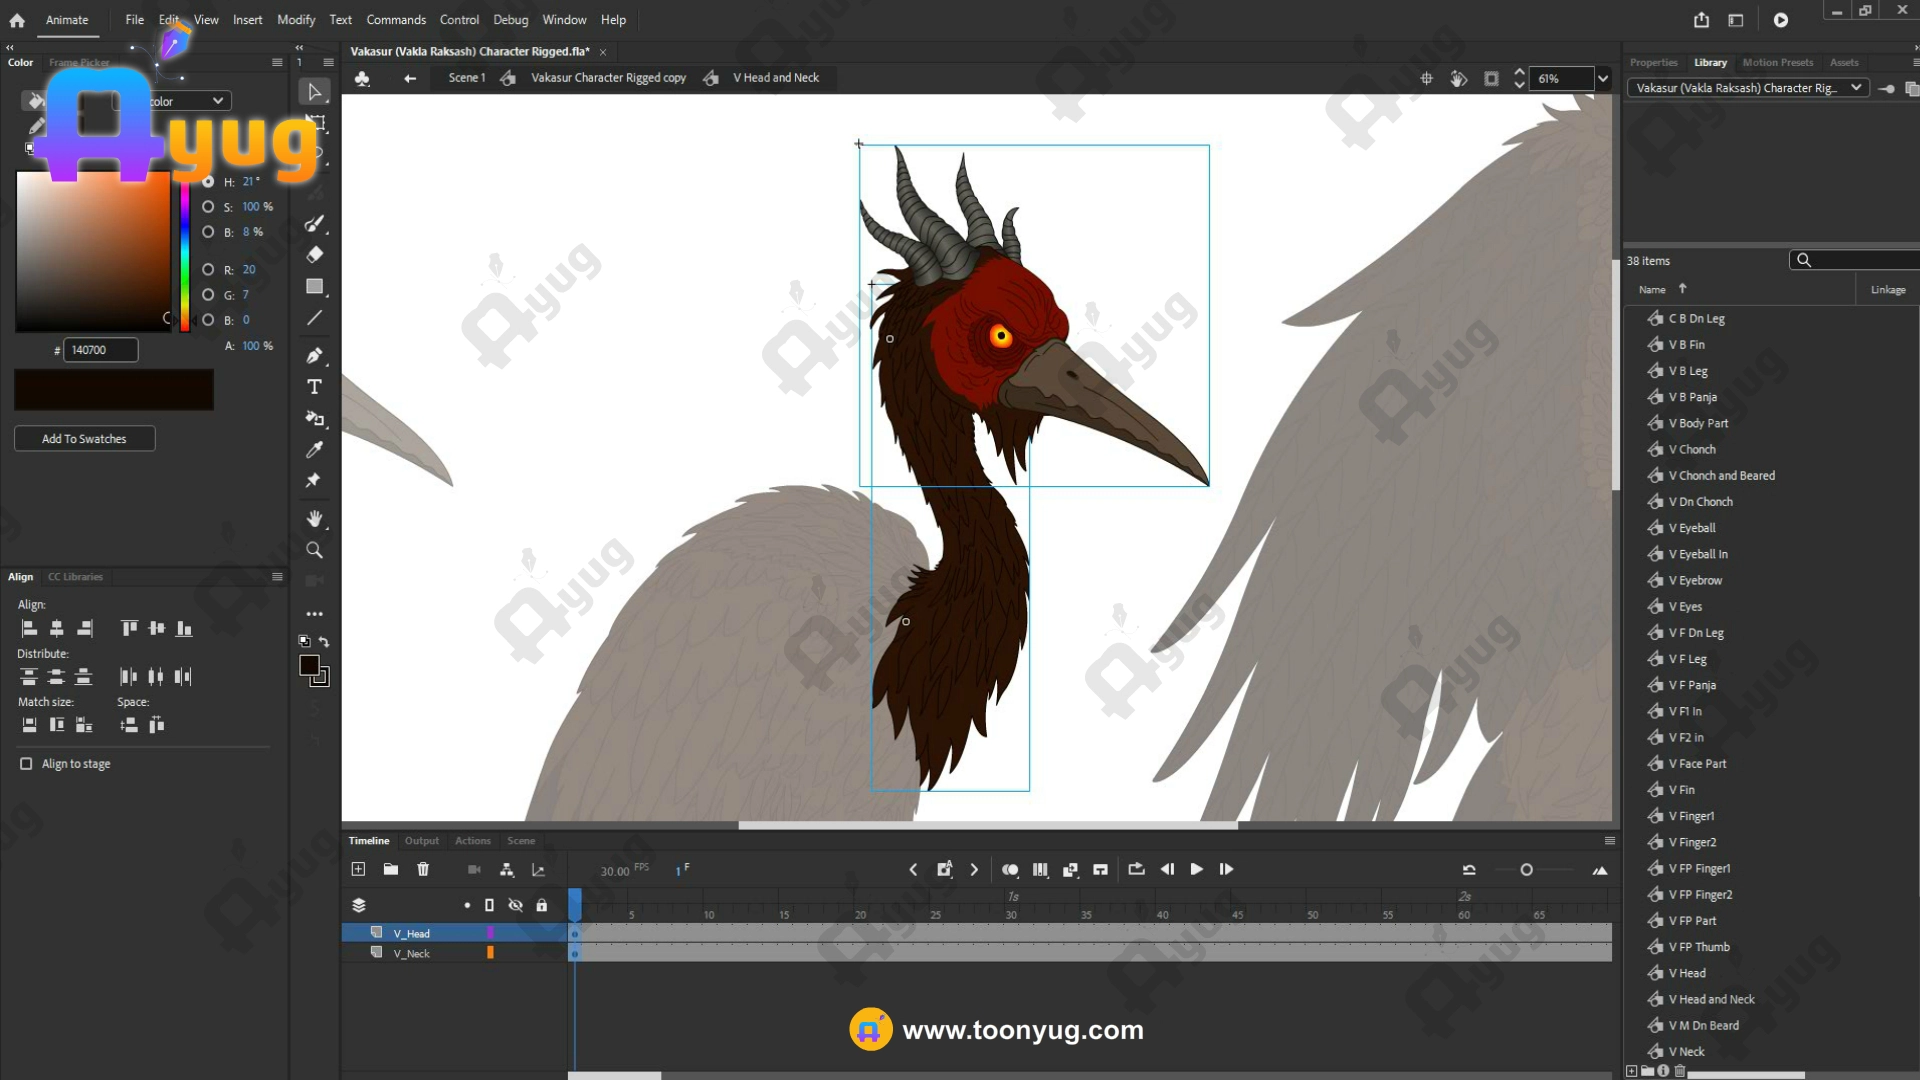This screenshot has width=1920, height=1080.
Task: Switch to the Properties tab
Action: click(x=1653, y=62)
